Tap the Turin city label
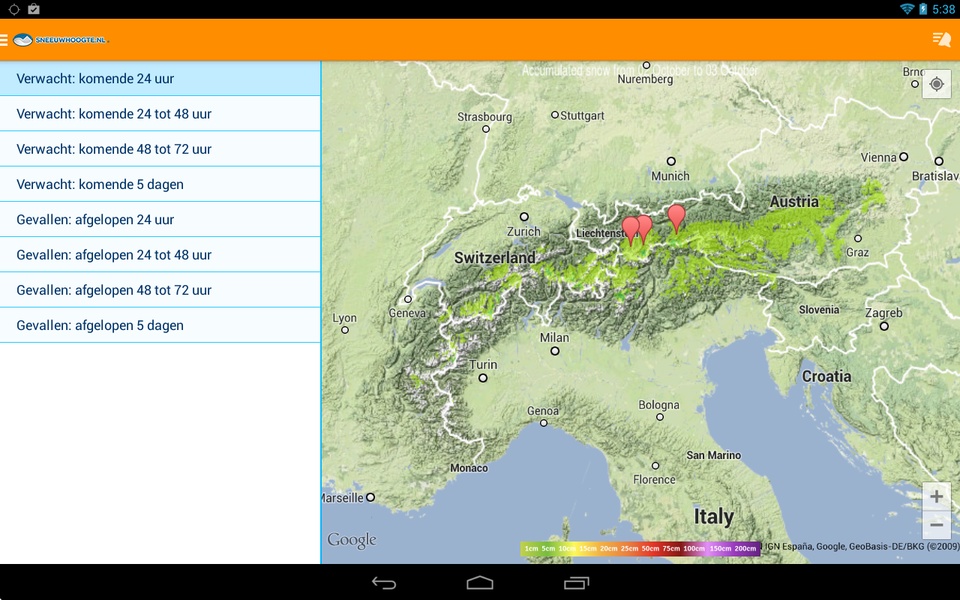960x600 pixels. 483,364
